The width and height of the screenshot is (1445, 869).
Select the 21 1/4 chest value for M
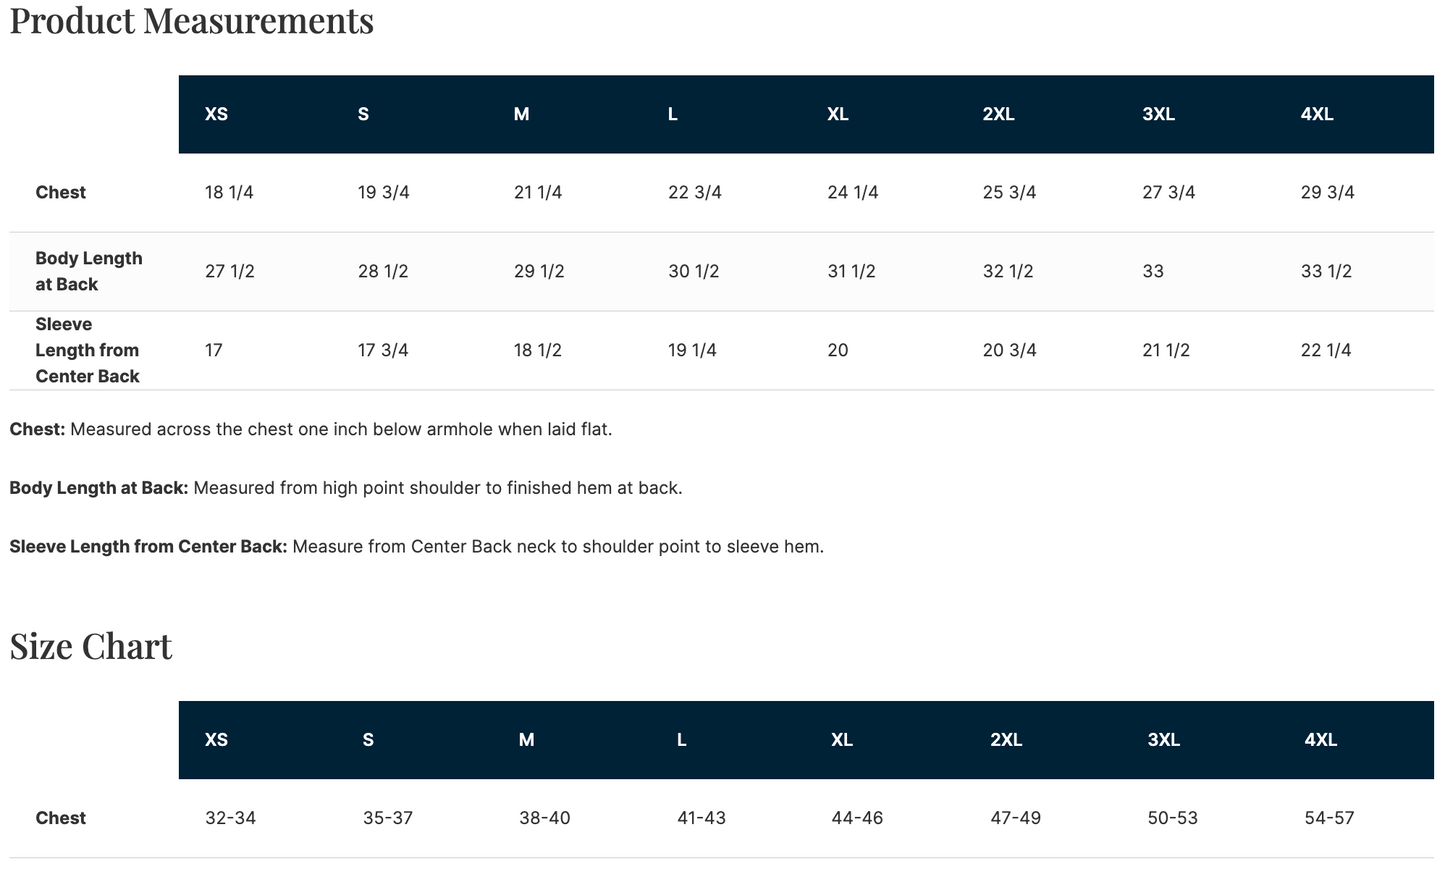538,192
